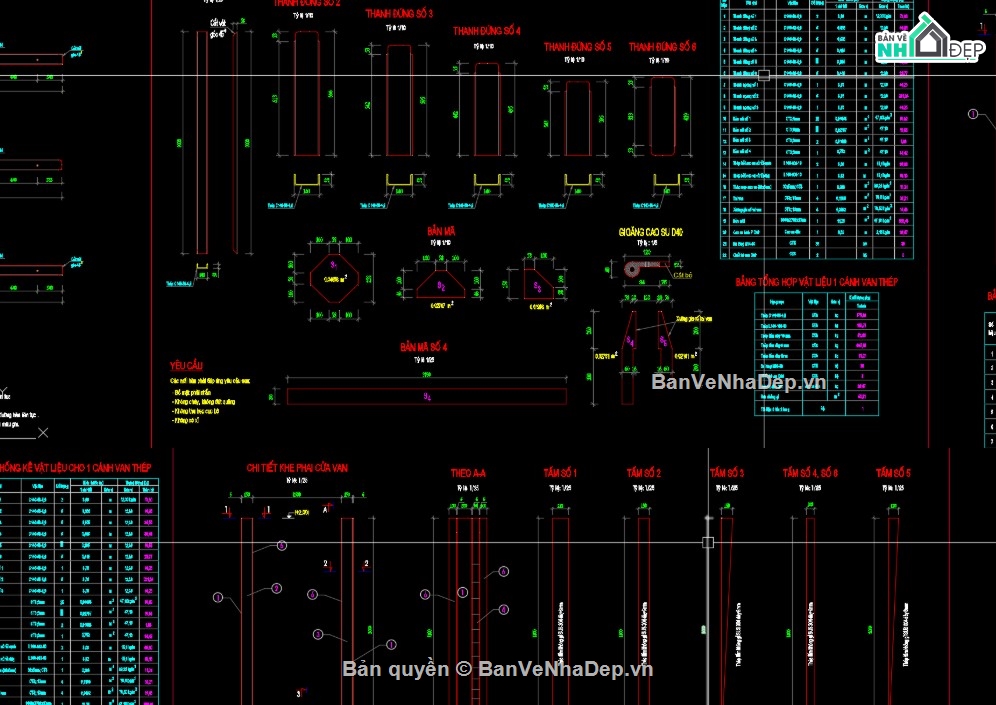996x705 pixels.
Task: Select the TẤM SỐ 1 title
Action: click(560, 473)
